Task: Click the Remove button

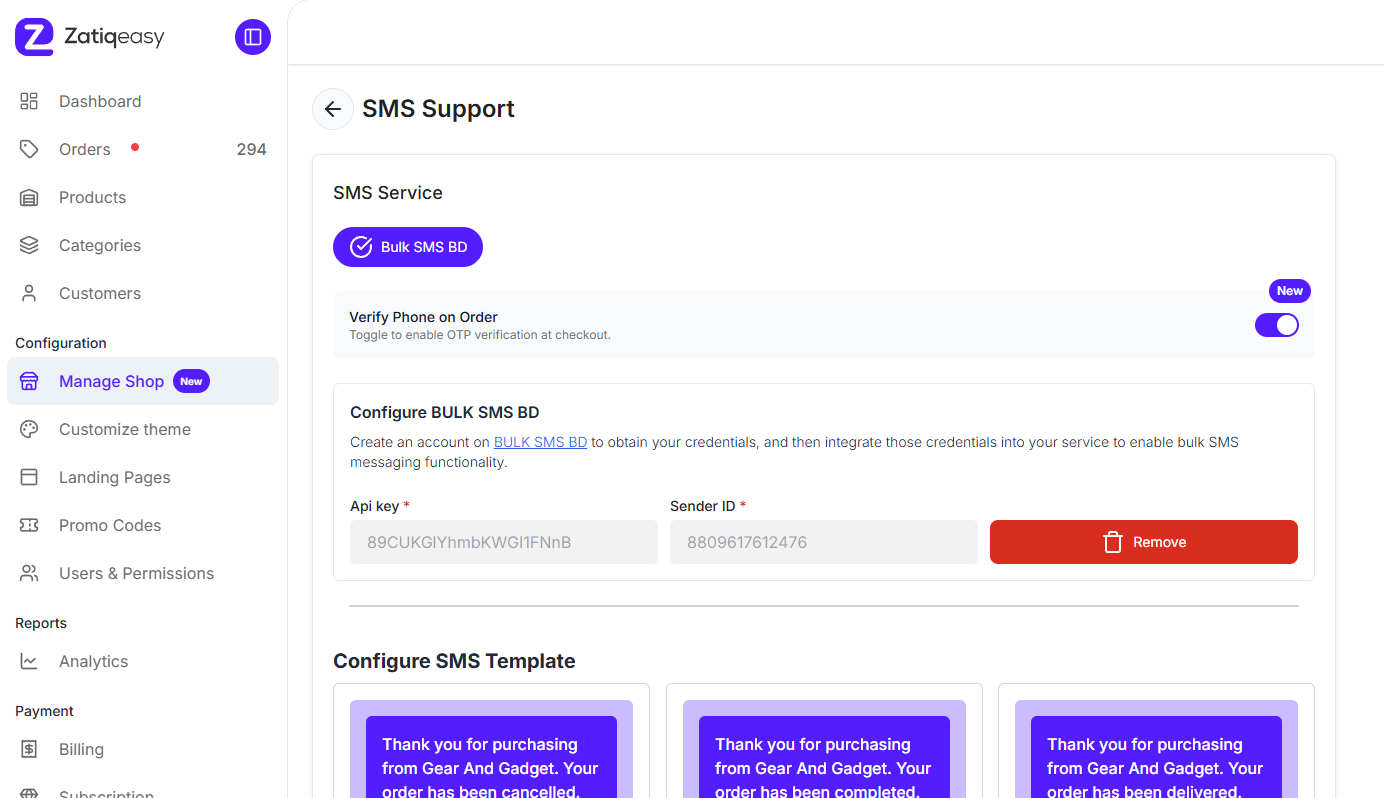Action: click(x=1143, y=541)
